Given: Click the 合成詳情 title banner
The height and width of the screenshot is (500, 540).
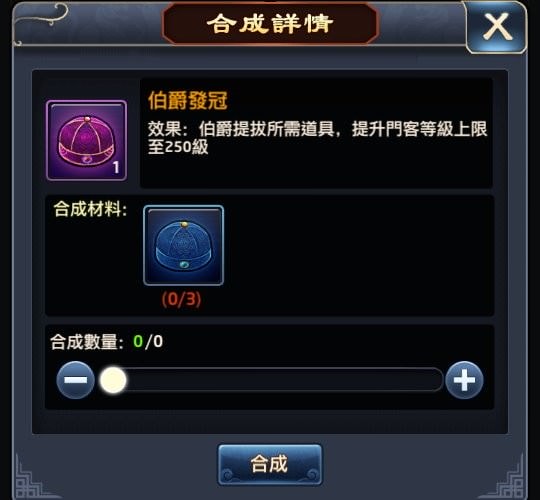Looking at the screenshot, I should pyautogui.click(x=270, y=24).
